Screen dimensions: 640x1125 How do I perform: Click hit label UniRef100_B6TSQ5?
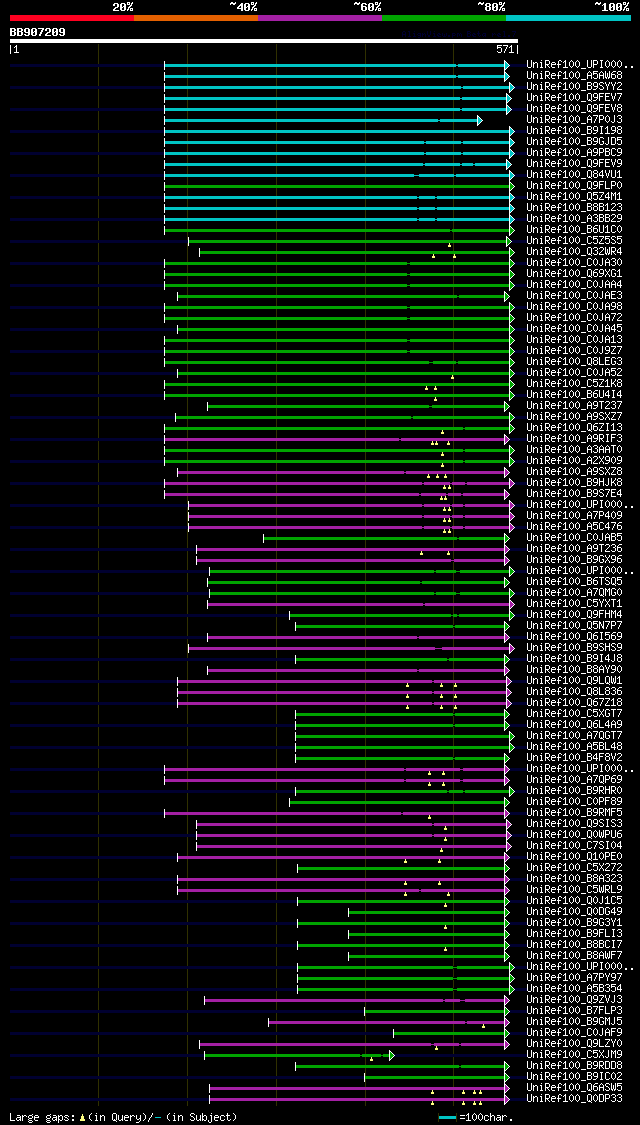575,582
